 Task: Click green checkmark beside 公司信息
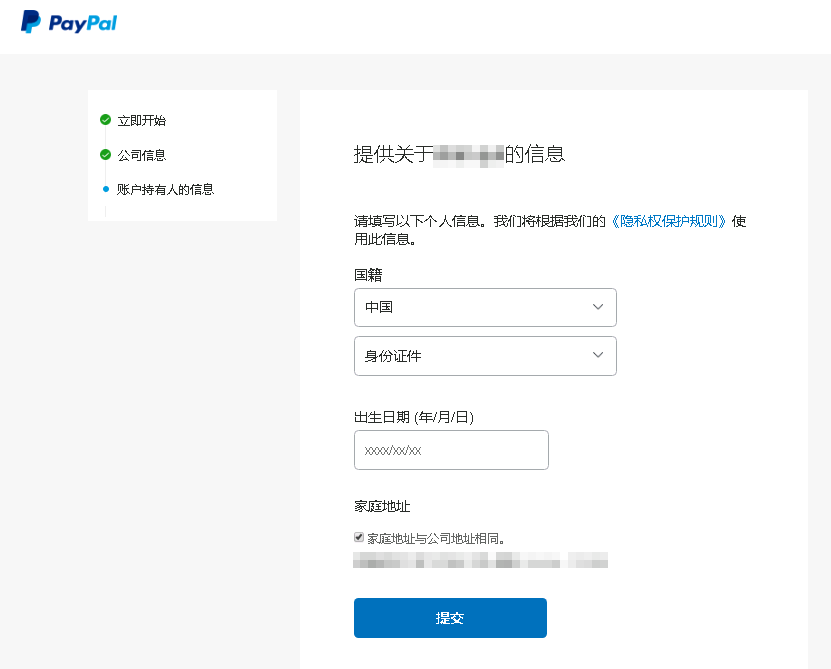pos(107,154)
